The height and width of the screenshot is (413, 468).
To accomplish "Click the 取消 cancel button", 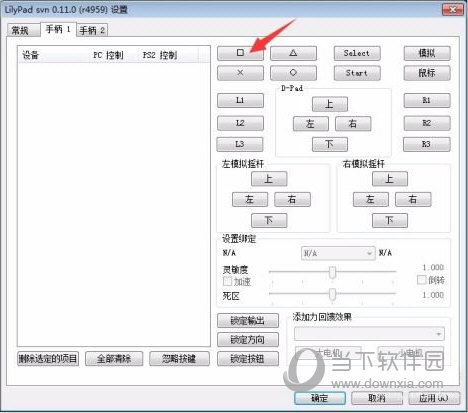I will pyautogui.click(x=377, y=398).
